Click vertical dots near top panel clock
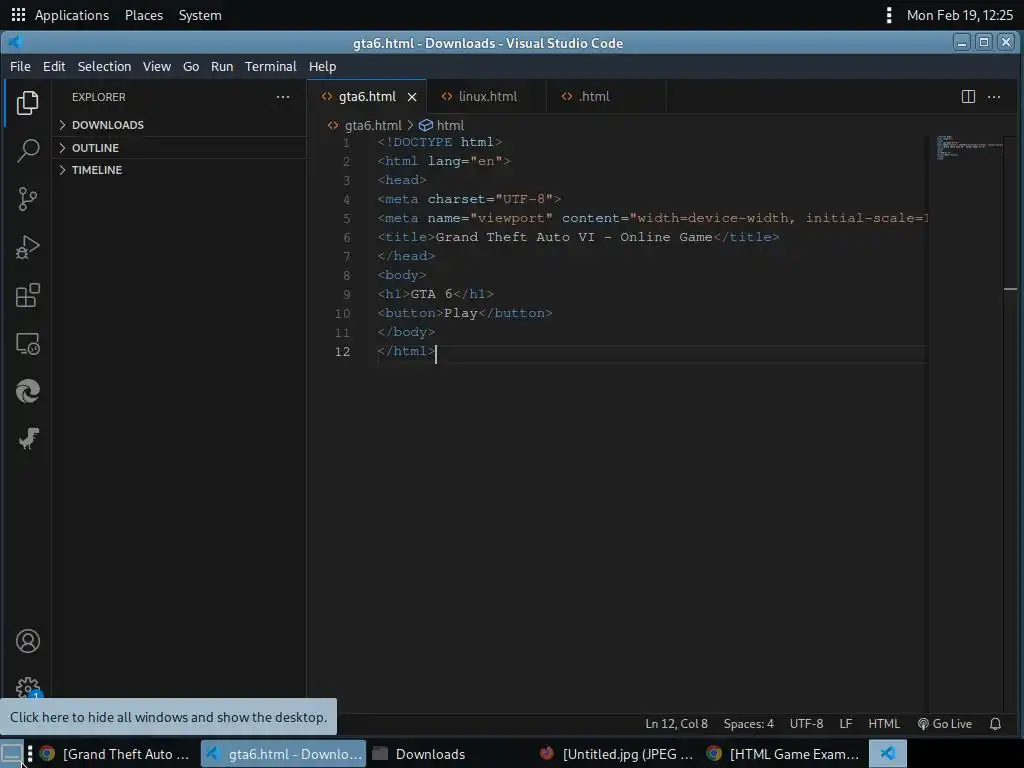The width and height of the screenshot is (1024, 768). click(x=889, y=15)
